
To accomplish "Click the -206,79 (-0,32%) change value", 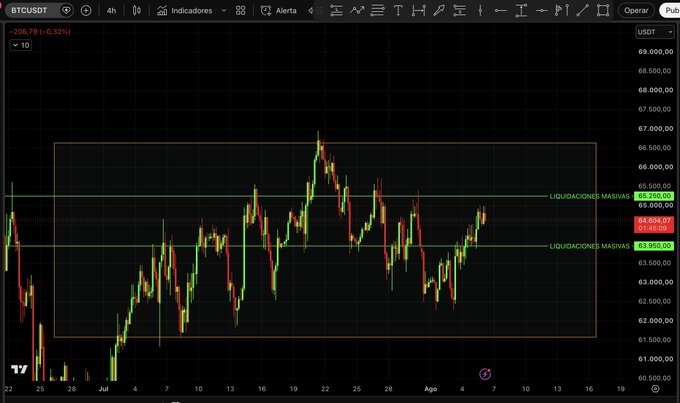I will pyautogui.click(x=40, y=32).
